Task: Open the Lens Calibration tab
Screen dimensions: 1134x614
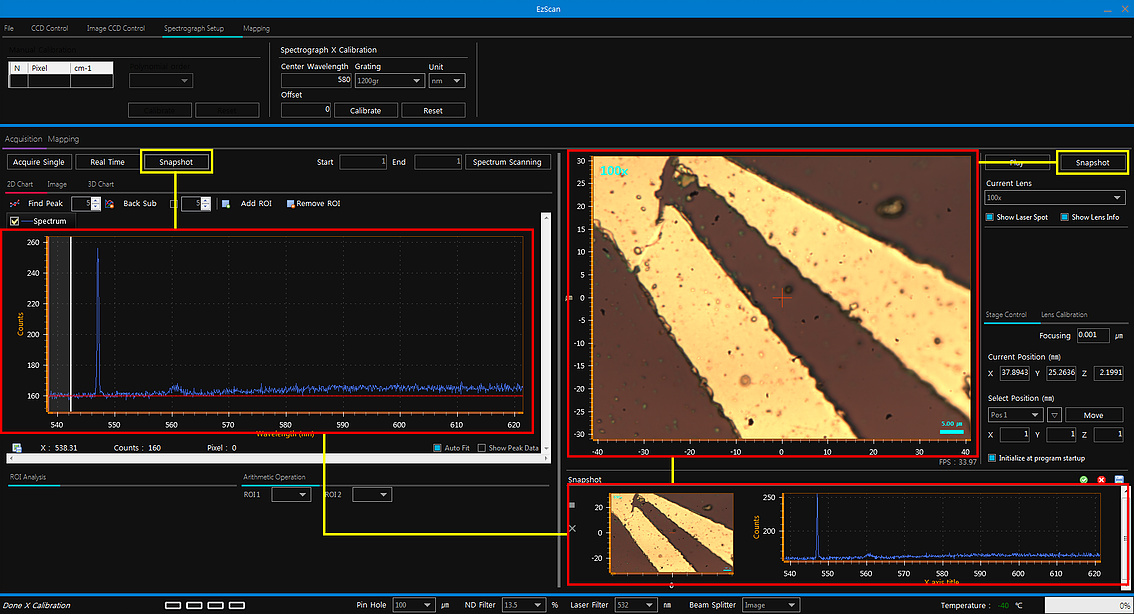Action: pos(1064,315)
